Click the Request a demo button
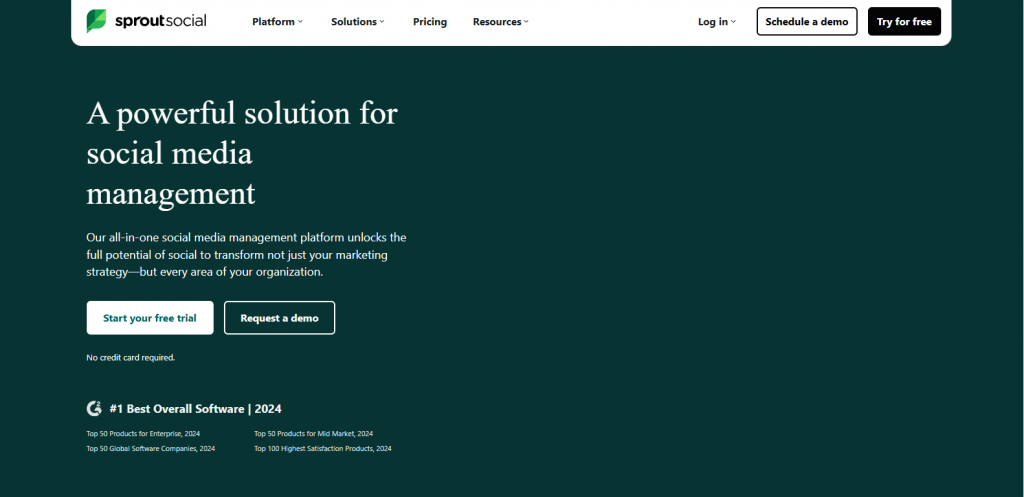1024x497 pixels. point(279,318)
